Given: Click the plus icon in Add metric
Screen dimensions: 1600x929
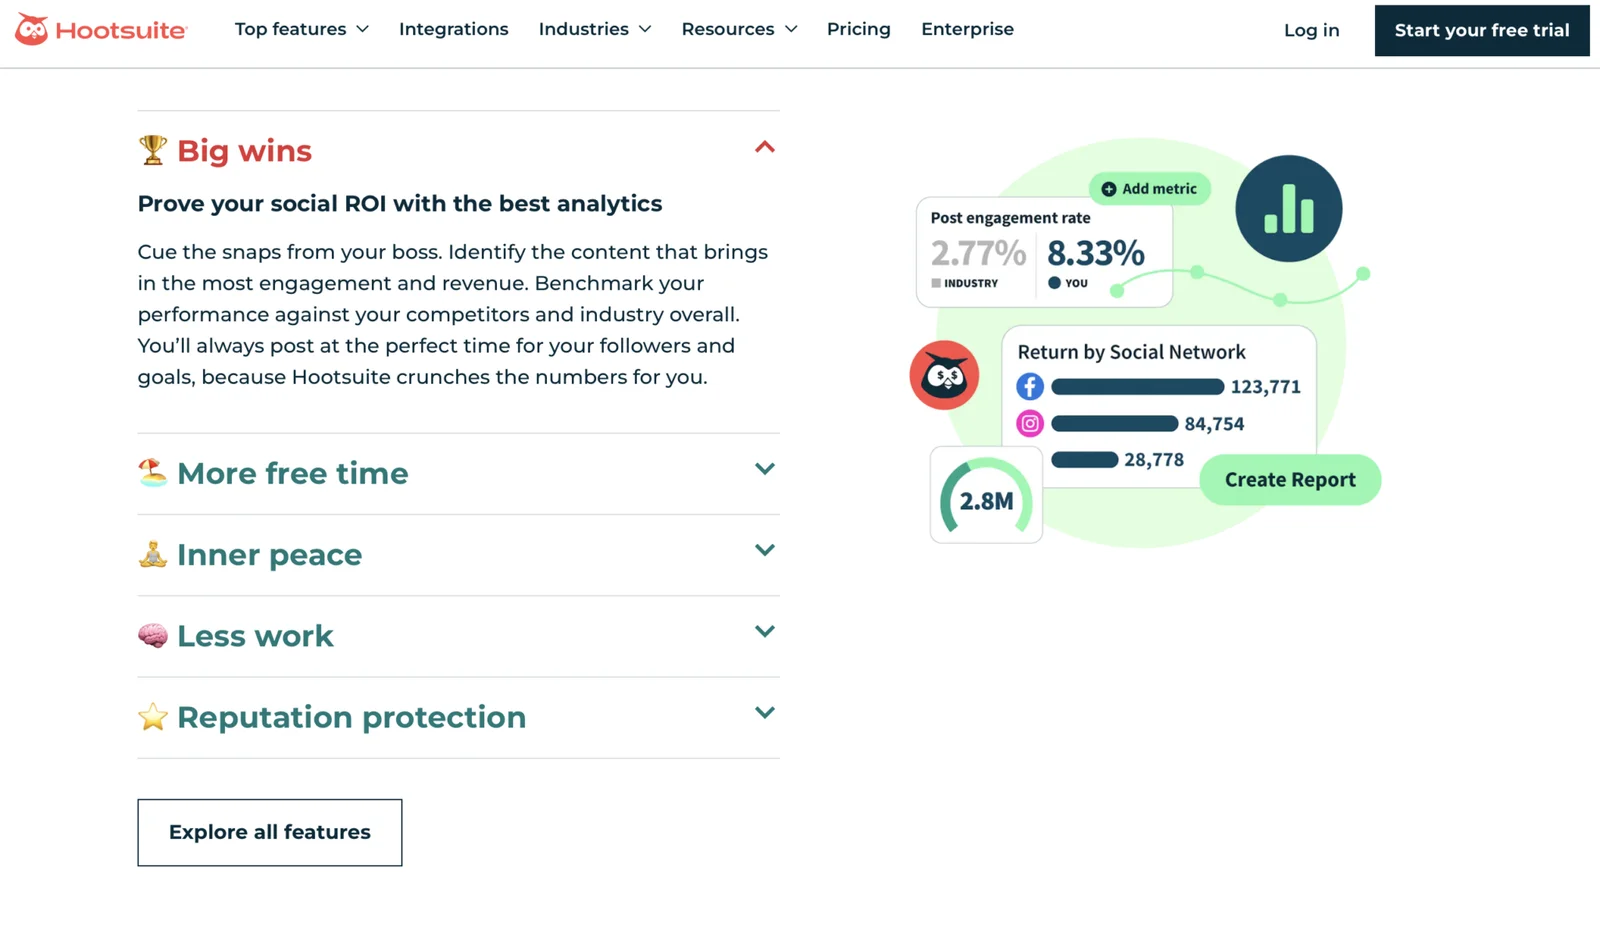Looking at the screenshot, I should (1109, 189).
